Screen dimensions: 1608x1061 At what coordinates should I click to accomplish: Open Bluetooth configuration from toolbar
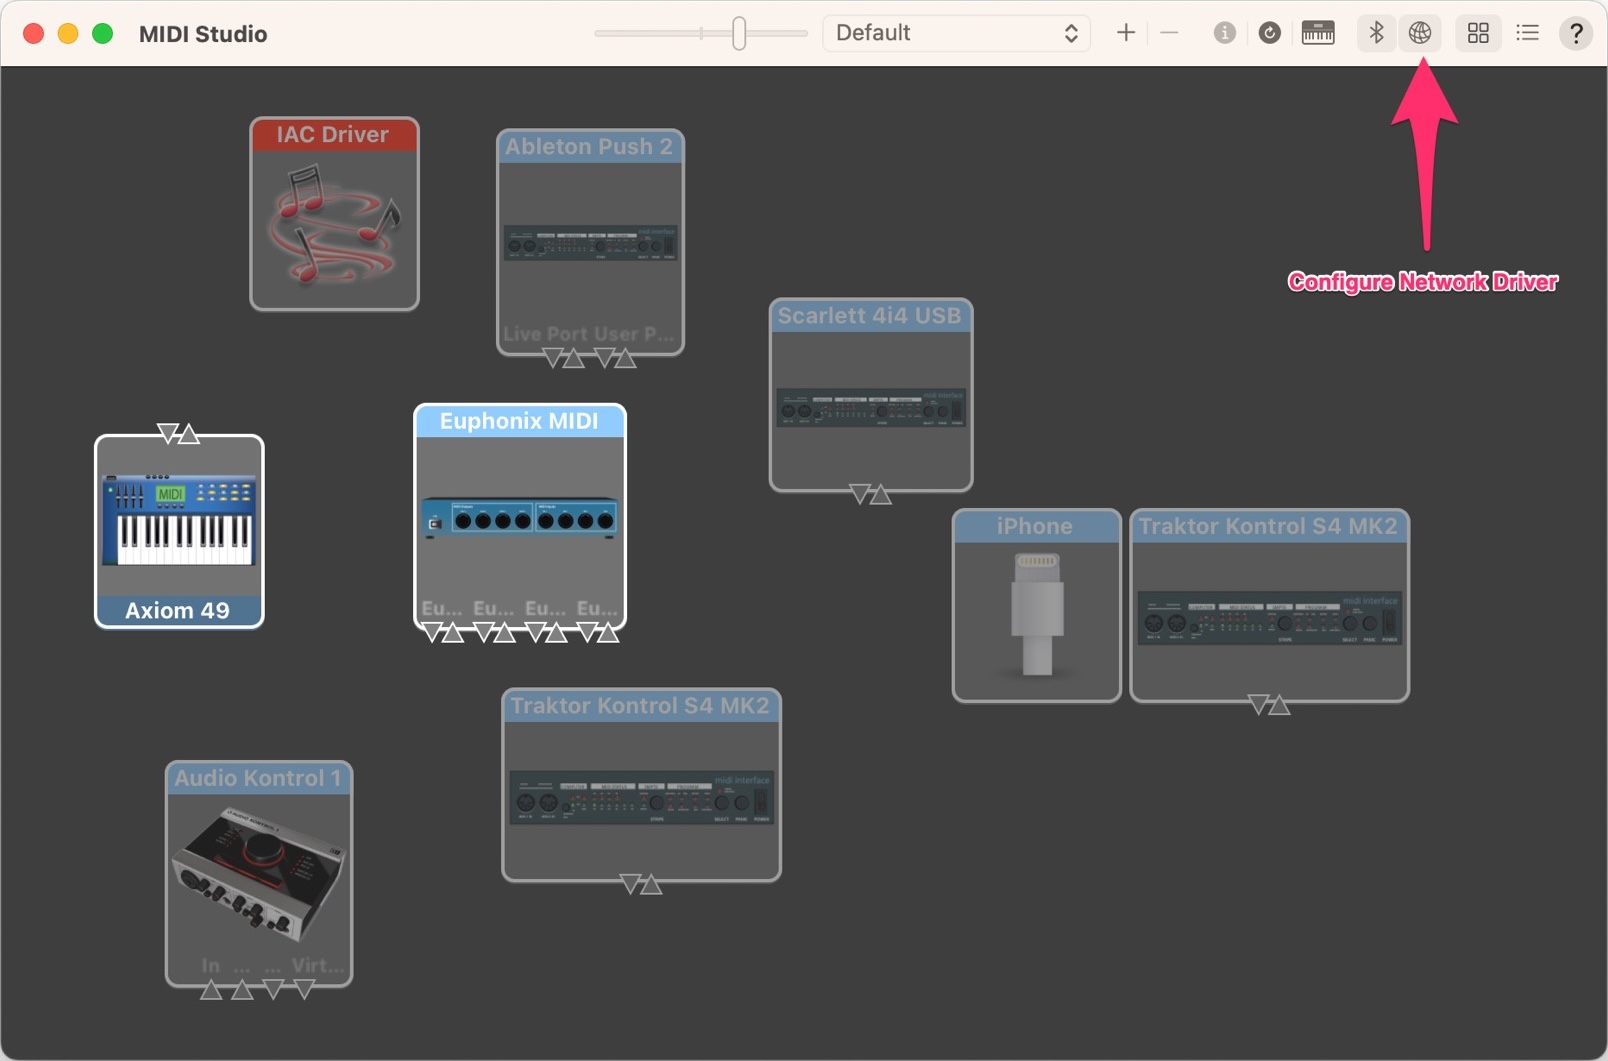(x=1376, y=33)
